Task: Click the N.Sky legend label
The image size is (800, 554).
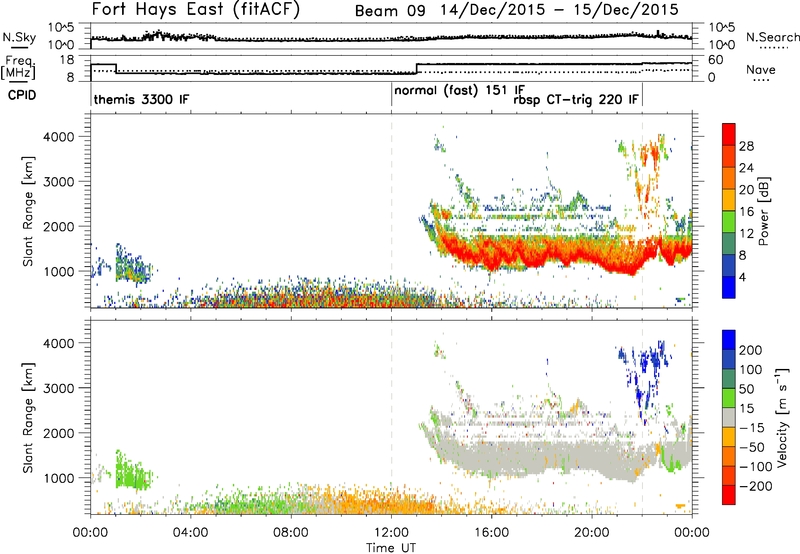Action: pos(19,37)
